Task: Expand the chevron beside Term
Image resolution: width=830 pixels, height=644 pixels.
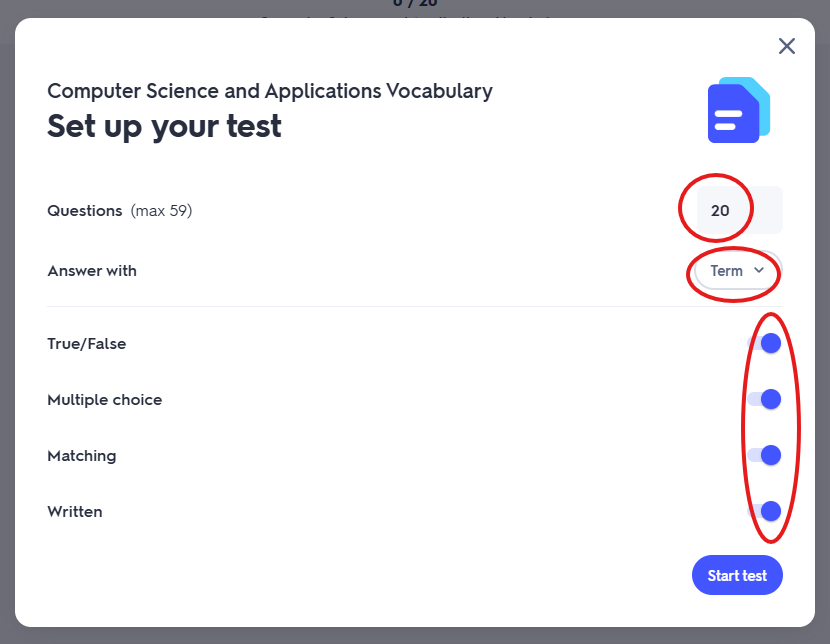Action: [759, 271]
